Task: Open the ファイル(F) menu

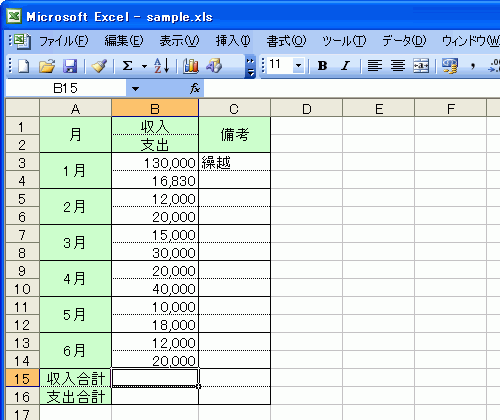Action: [64, 41]
